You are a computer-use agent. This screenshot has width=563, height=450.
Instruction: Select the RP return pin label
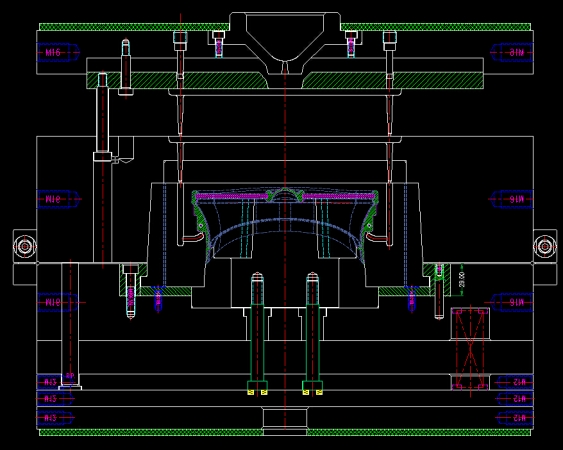pos(70,376)
